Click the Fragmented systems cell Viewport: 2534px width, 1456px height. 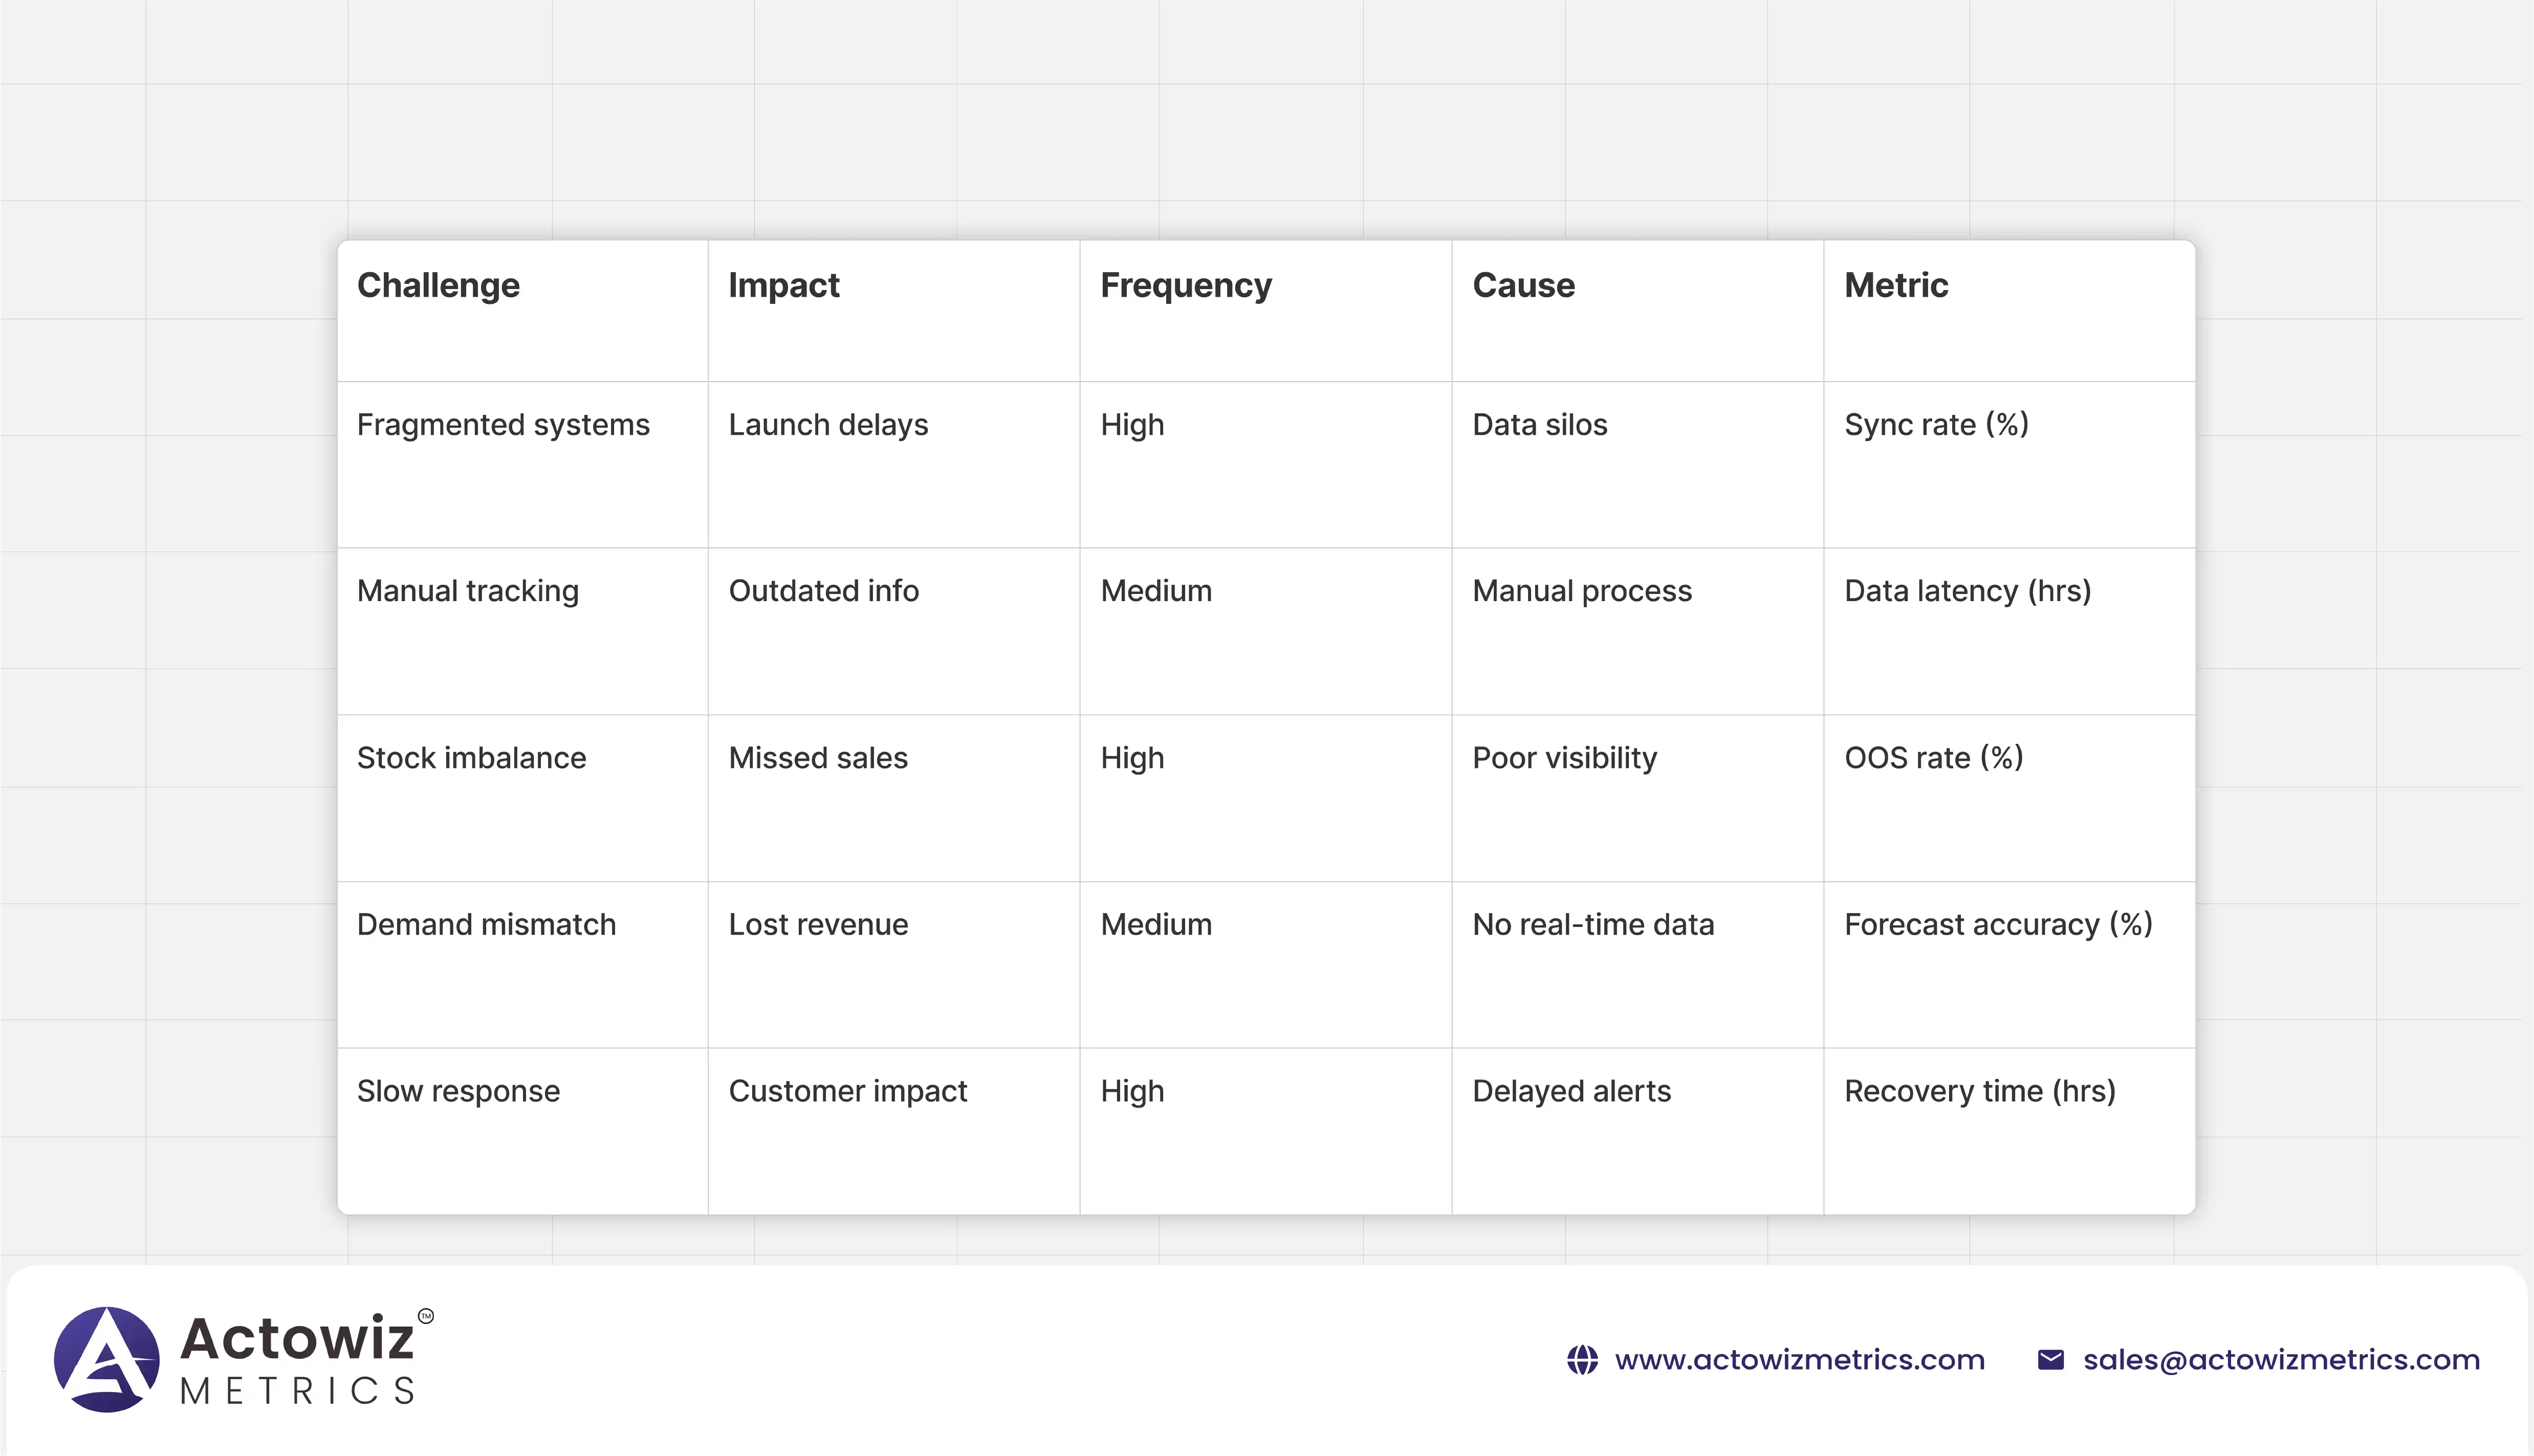click(503, 425)
